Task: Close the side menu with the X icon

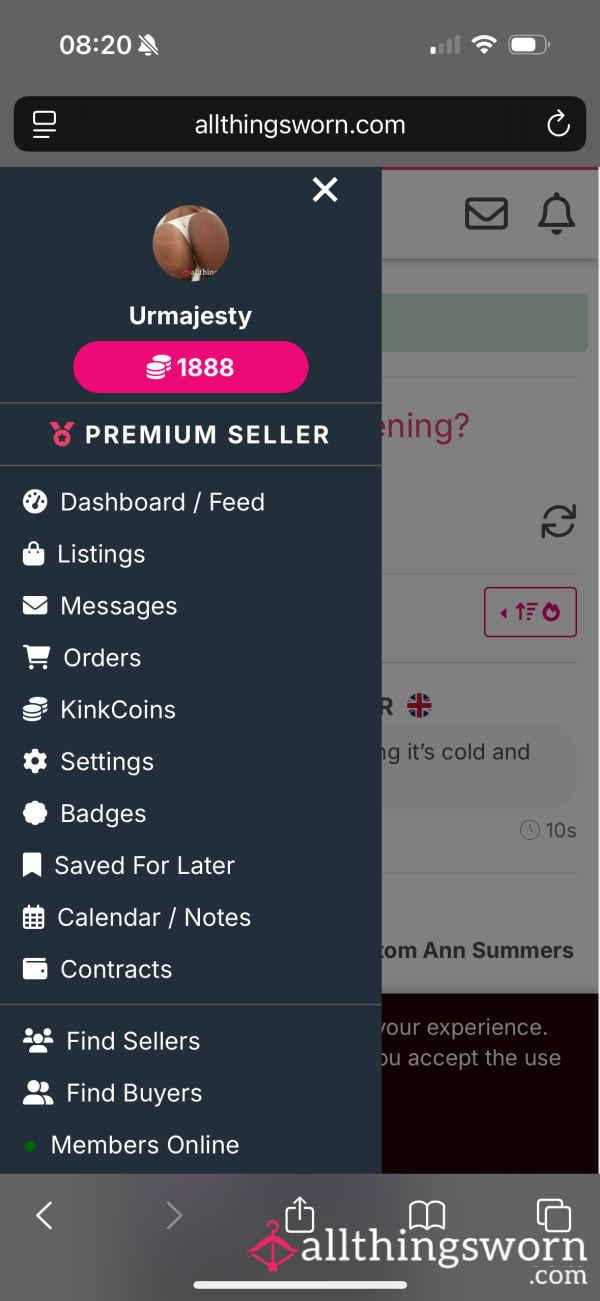Action: point(325,189)
